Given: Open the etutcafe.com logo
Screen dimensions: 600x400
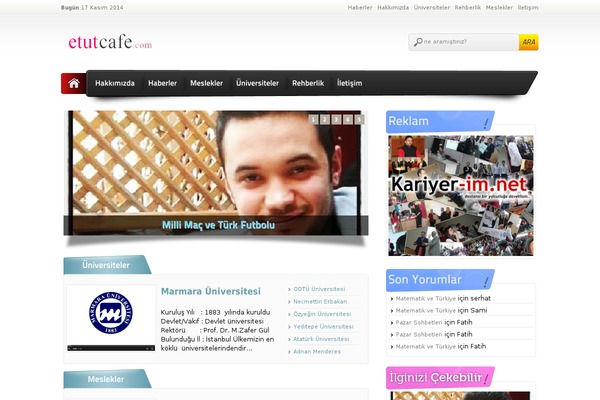Looking at the screenshot, I should point(110,42).
